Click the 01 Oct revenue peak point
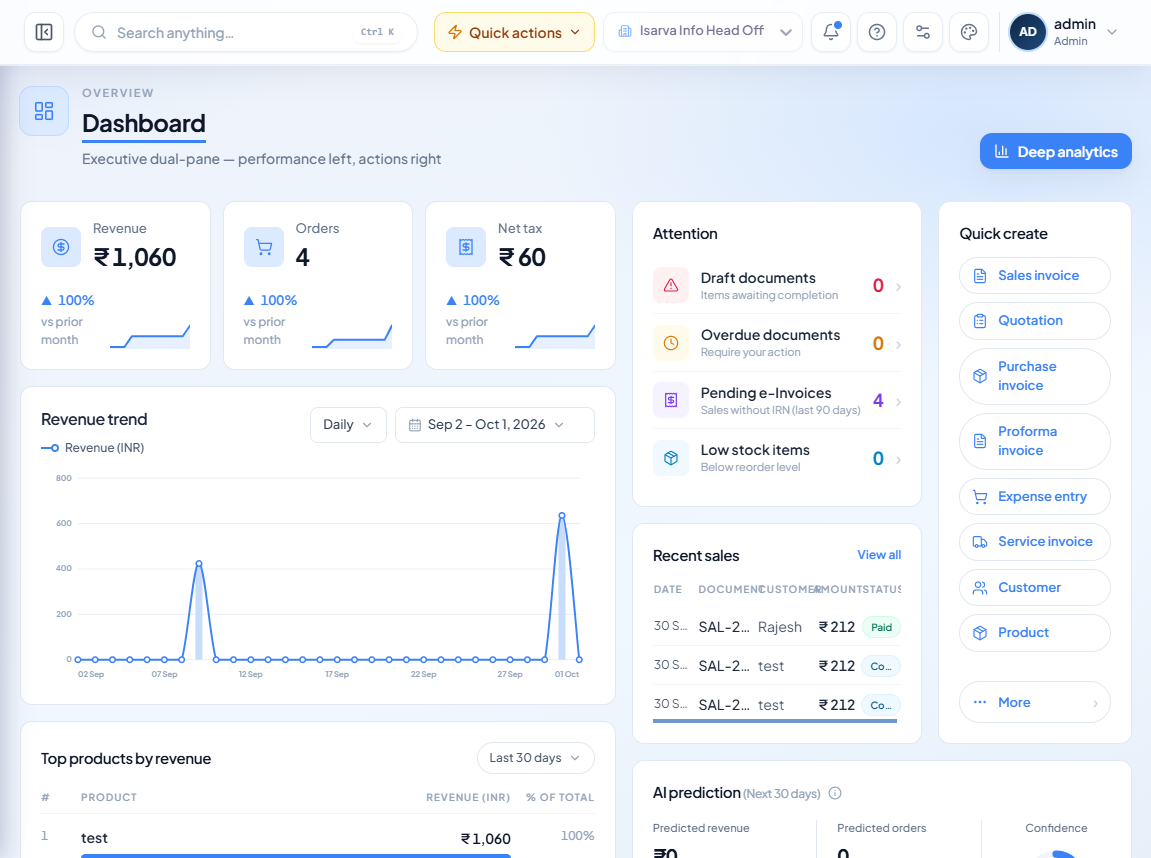The image size is (1151, 858). (x=562, y=515)
